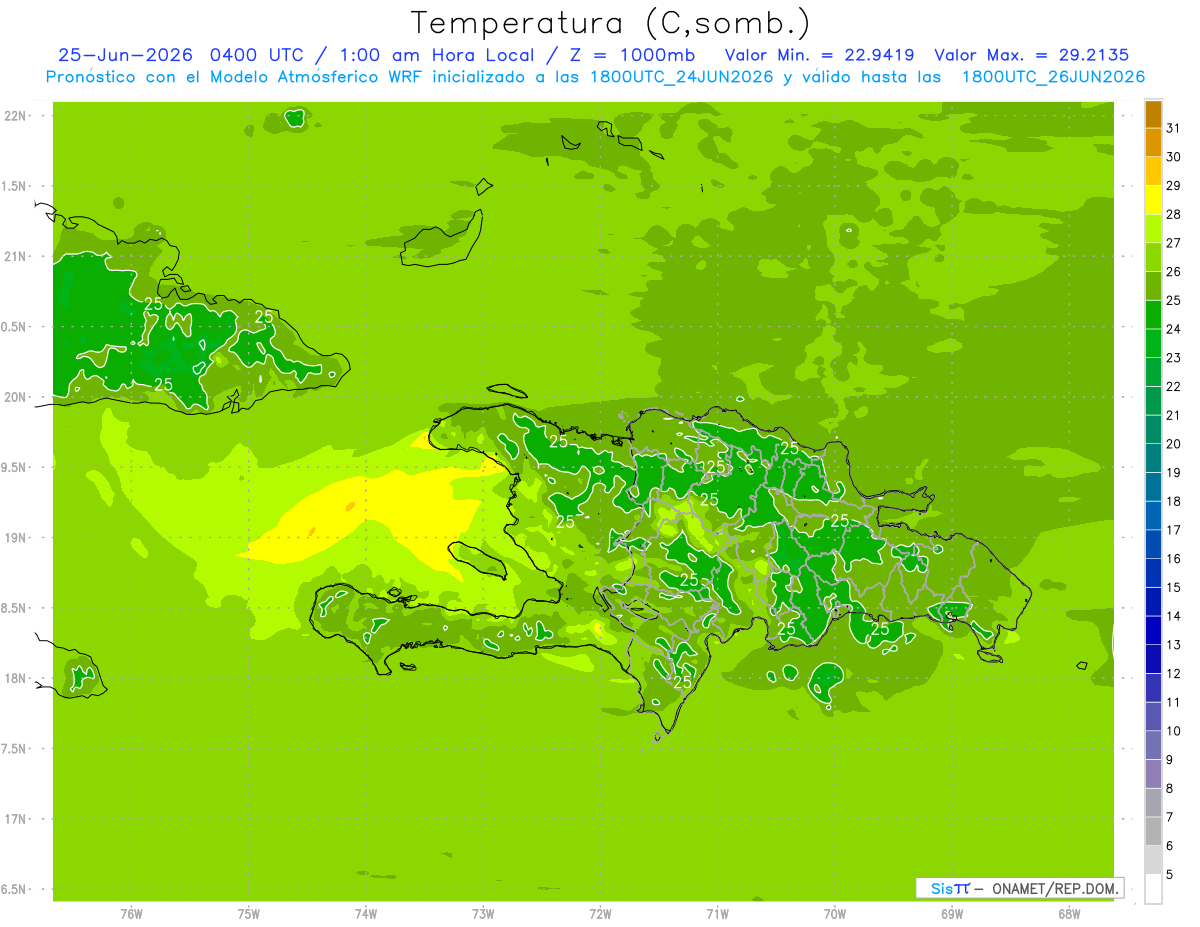Click the legend scale number "31"

[x=1174, y=128]
